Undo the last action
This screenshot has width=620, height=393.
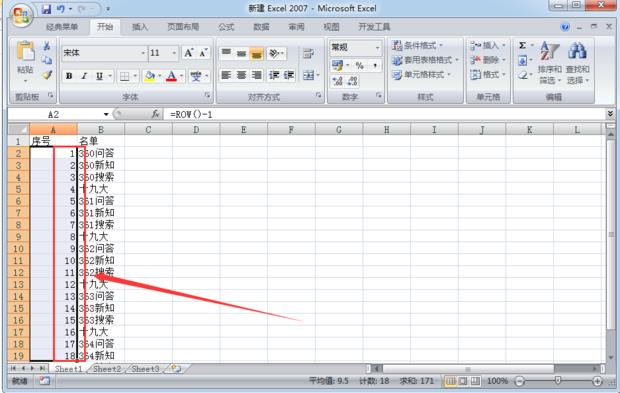(x=61, y=9)
